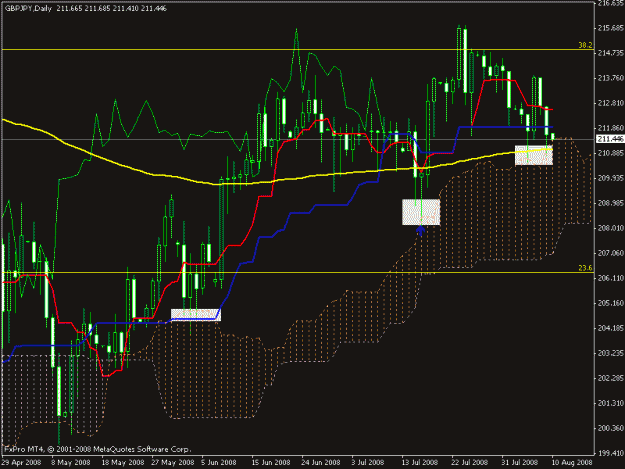
Task: Click the 8 May 2008 date label
Action: pos(71,463)
